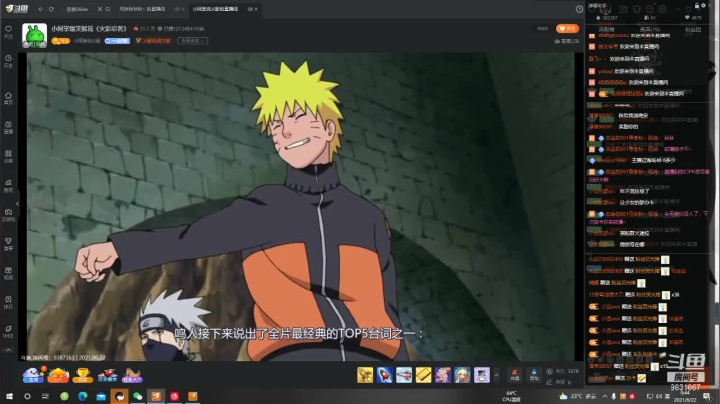Open the first blue activity icon below video
The image size is (720, 404).
[x=33, y=375]
